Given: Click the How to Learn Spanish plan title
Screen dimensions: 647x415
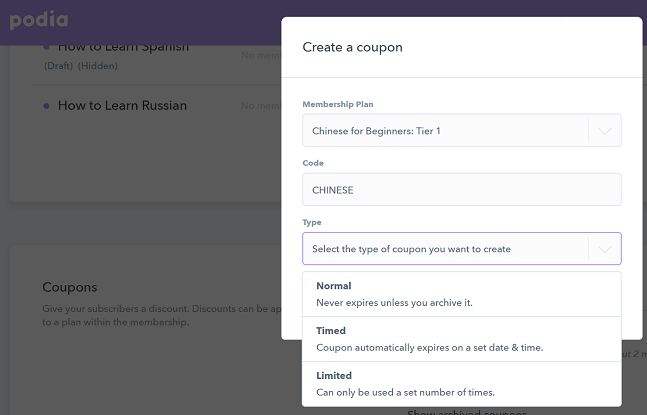Looking at the screenshot, I should pos(123,48).
